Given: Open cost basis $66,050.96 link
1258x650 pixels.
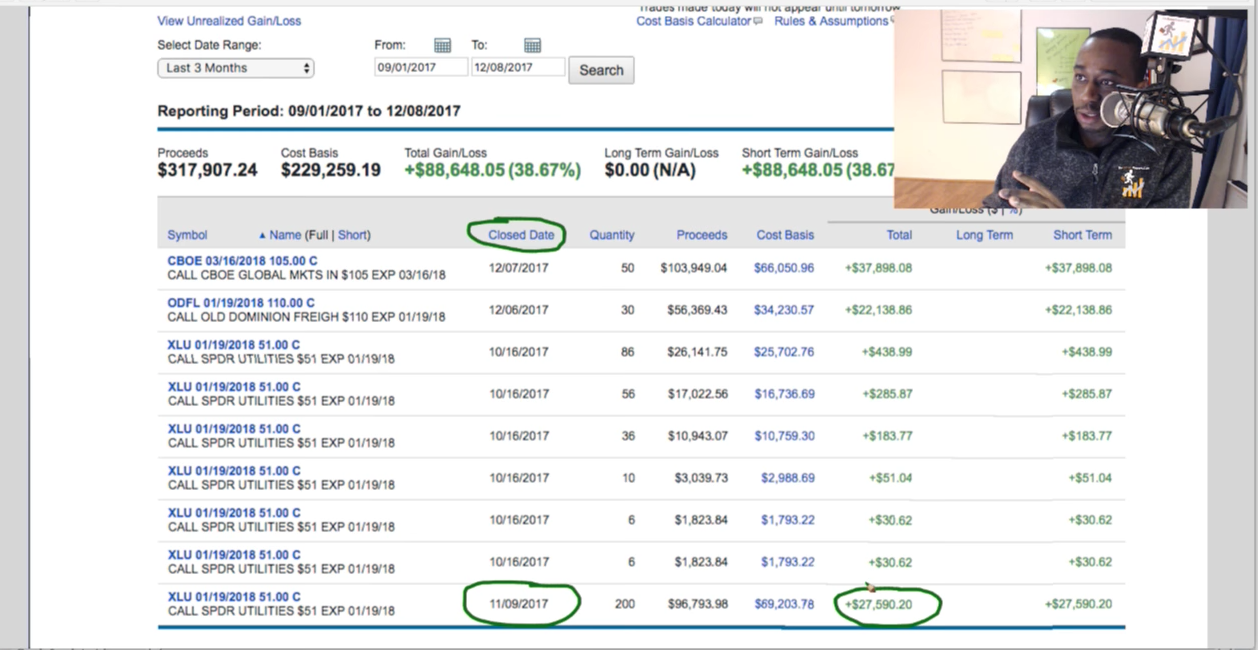Looking at the screenshot, I should point(784,268).
